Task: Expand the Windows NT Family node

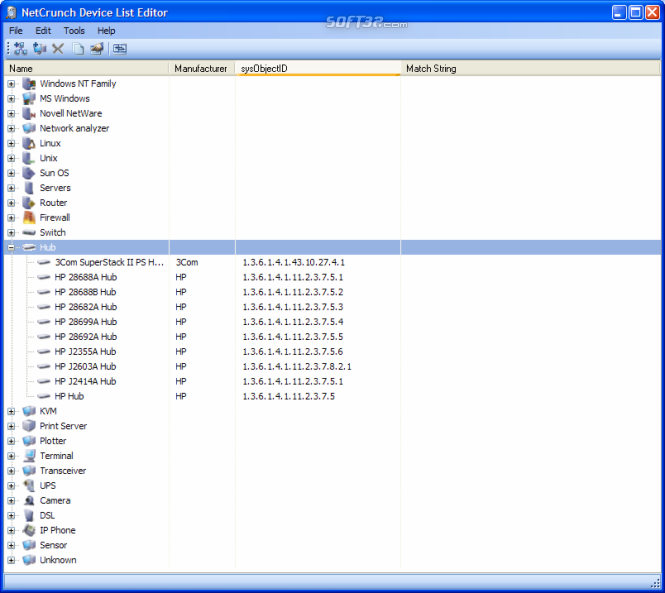Action: pyautogui.click(x=11, y=84)
